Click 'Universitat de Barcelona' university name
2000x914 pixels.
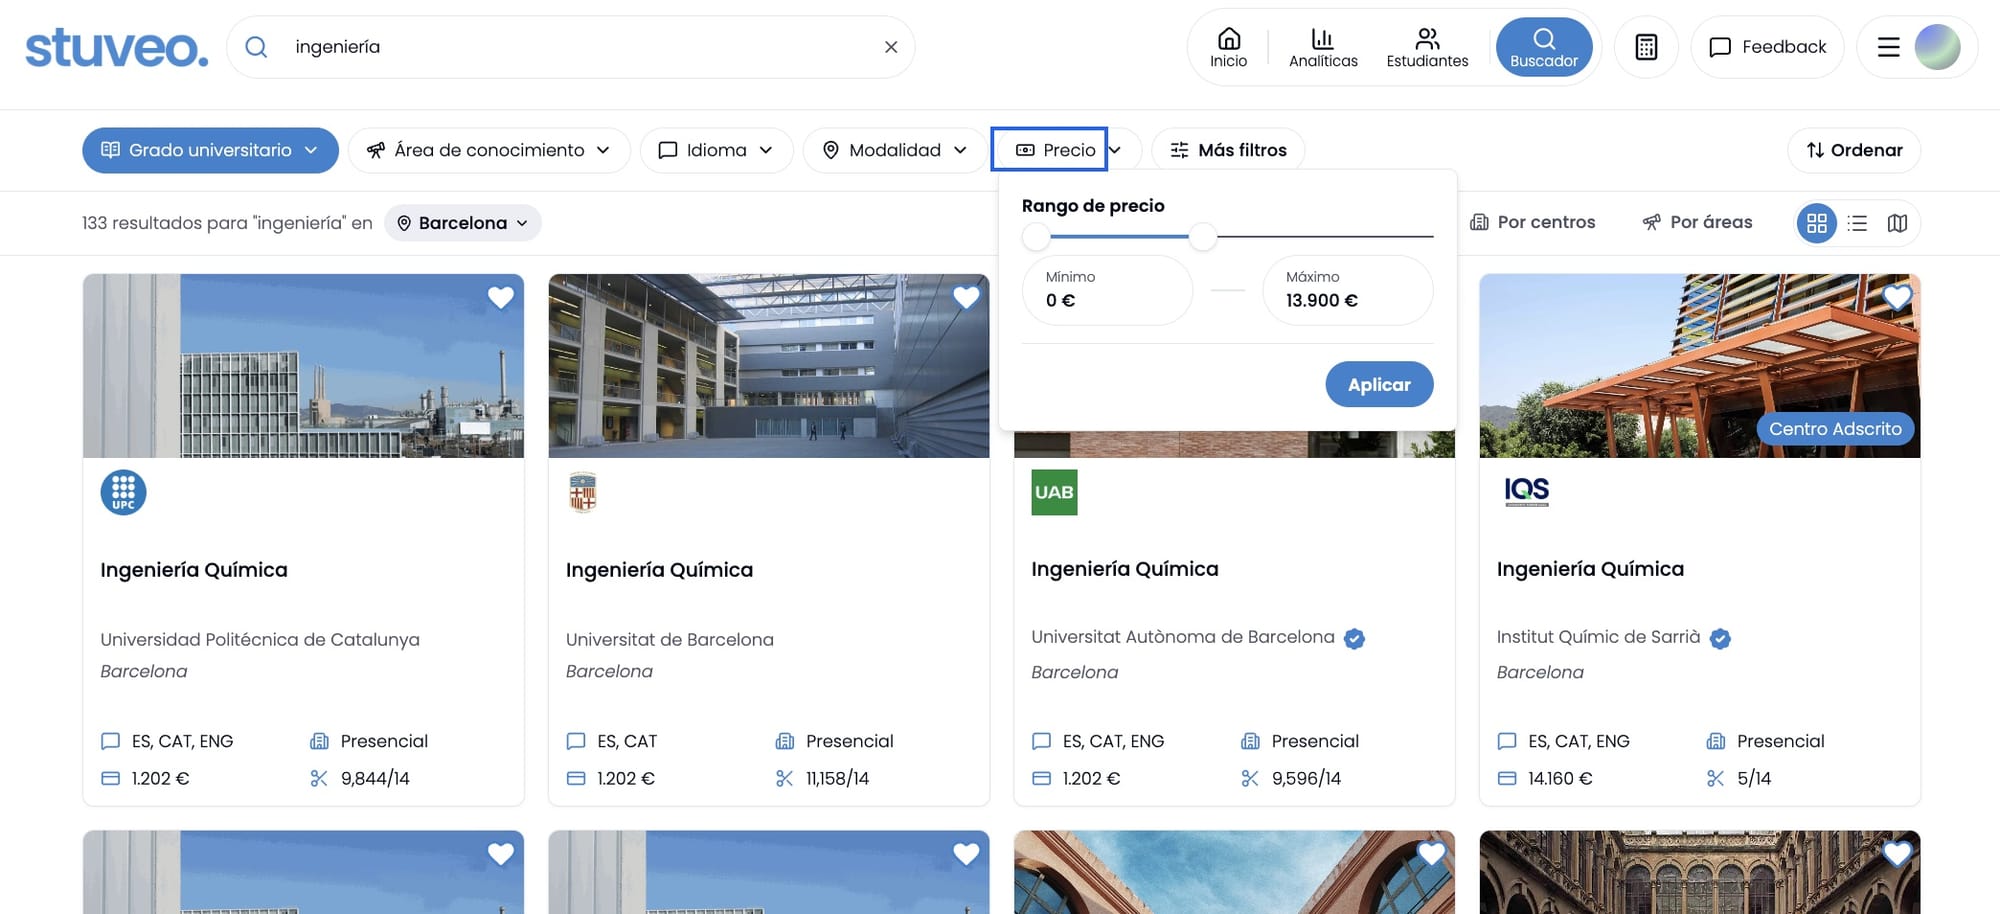point(670,640)
